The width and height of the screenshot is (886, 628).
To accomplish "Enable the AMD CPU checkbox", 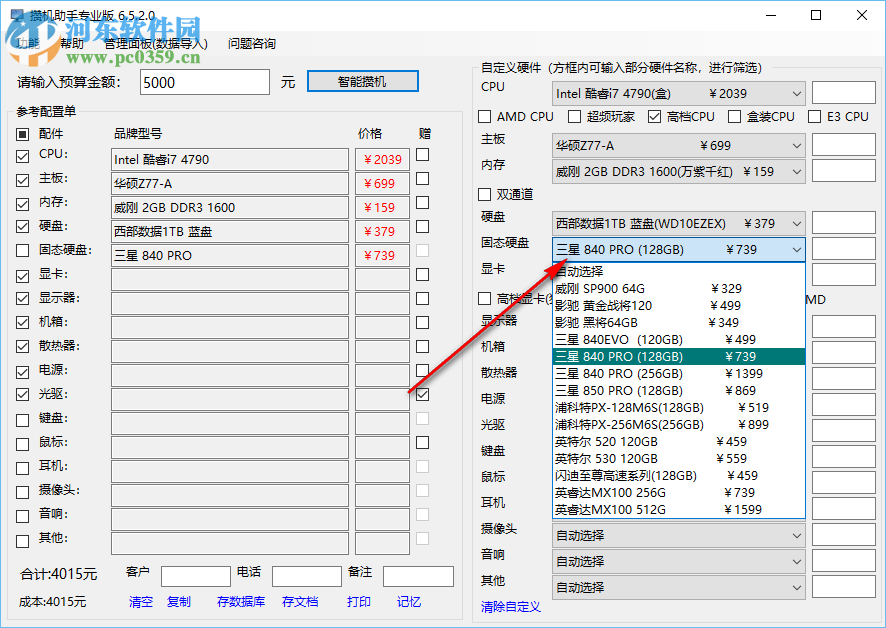I will click(x=487, y=116).
